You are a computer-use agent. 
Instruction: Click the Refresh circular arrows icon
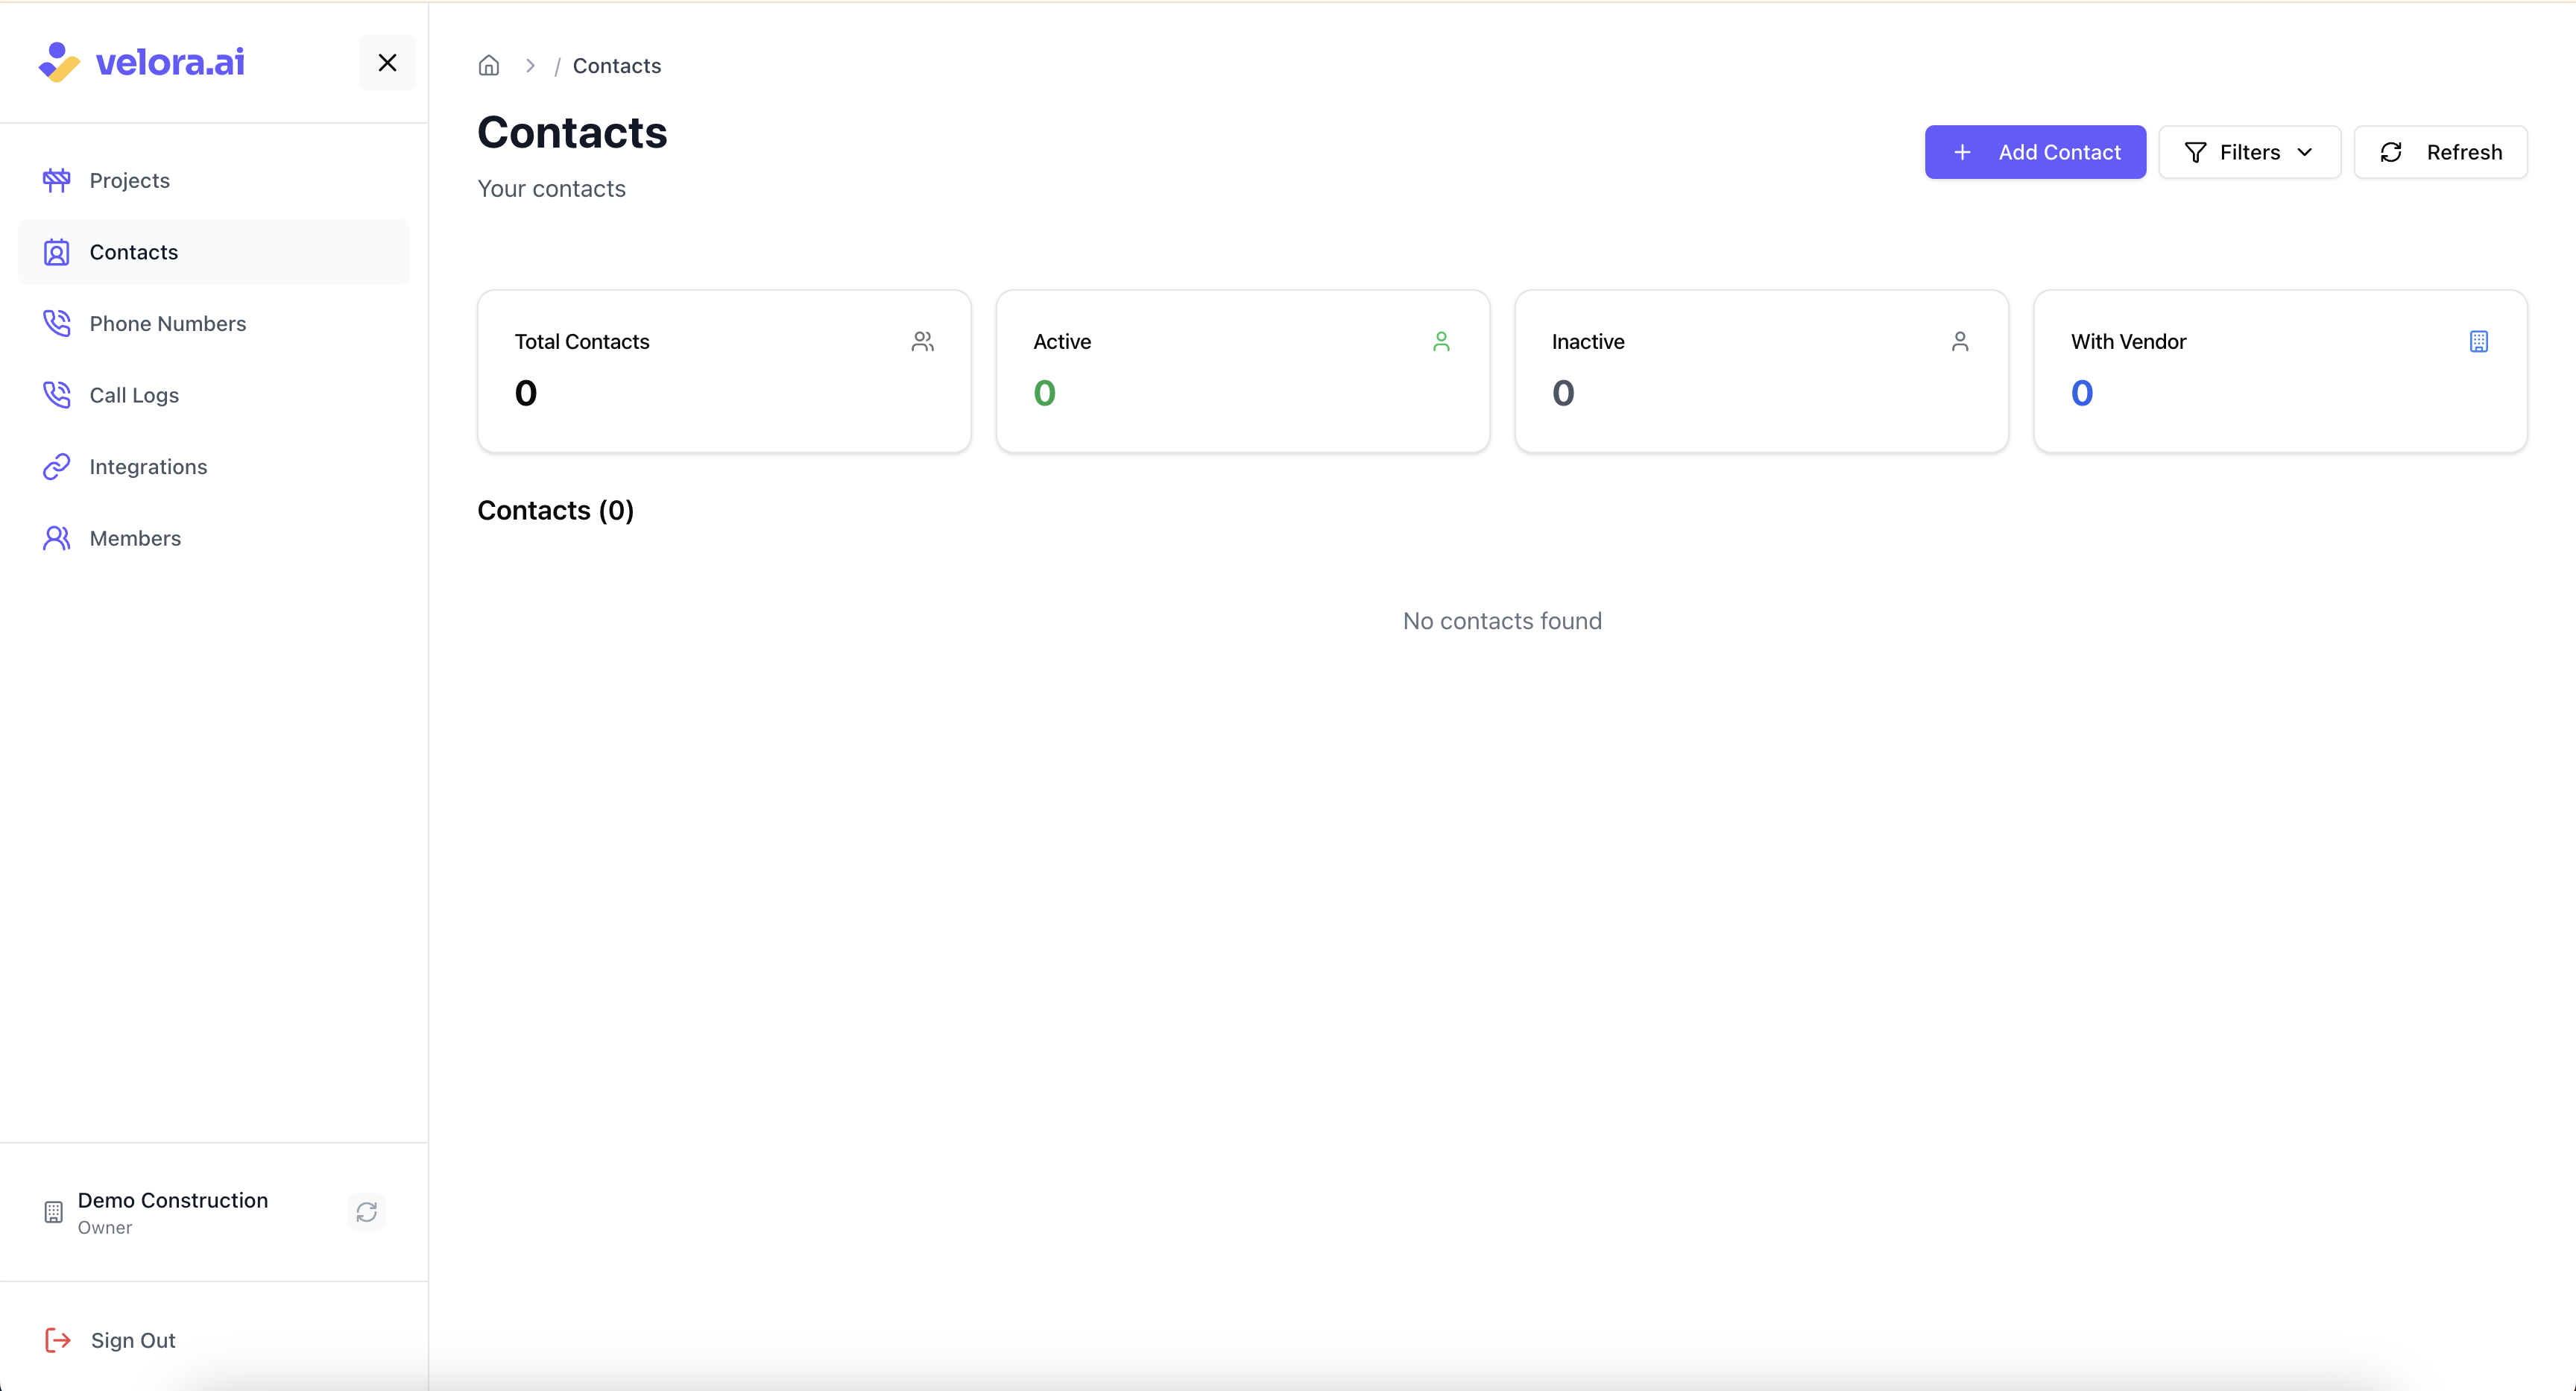(2391, 152)
